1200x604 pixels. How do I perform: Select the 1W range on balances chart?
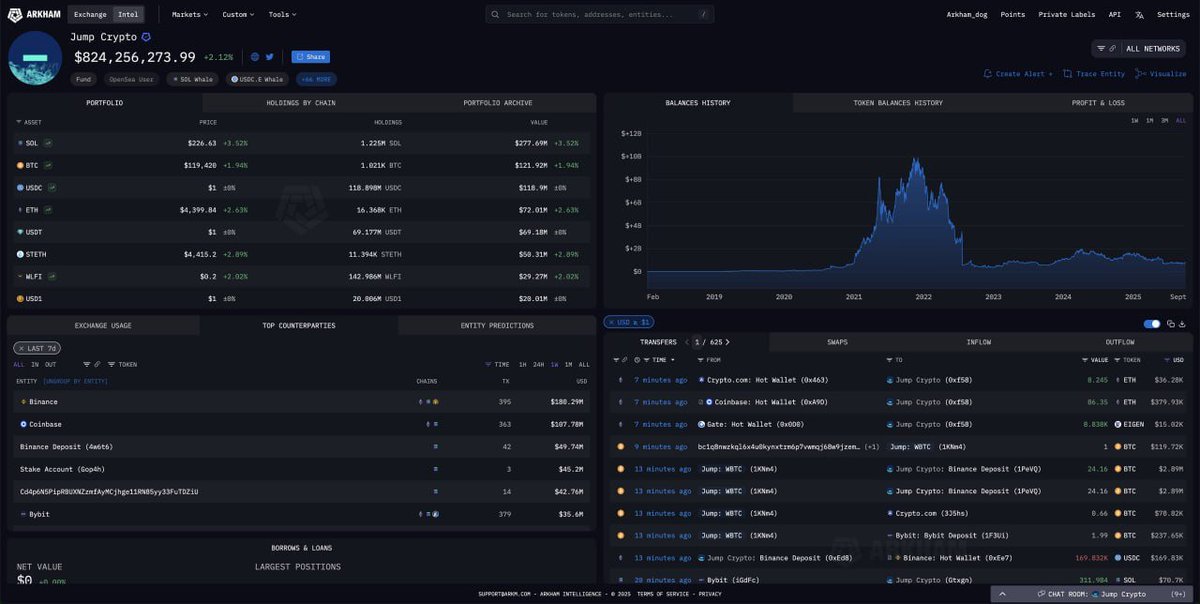(x=1134, y=120)
